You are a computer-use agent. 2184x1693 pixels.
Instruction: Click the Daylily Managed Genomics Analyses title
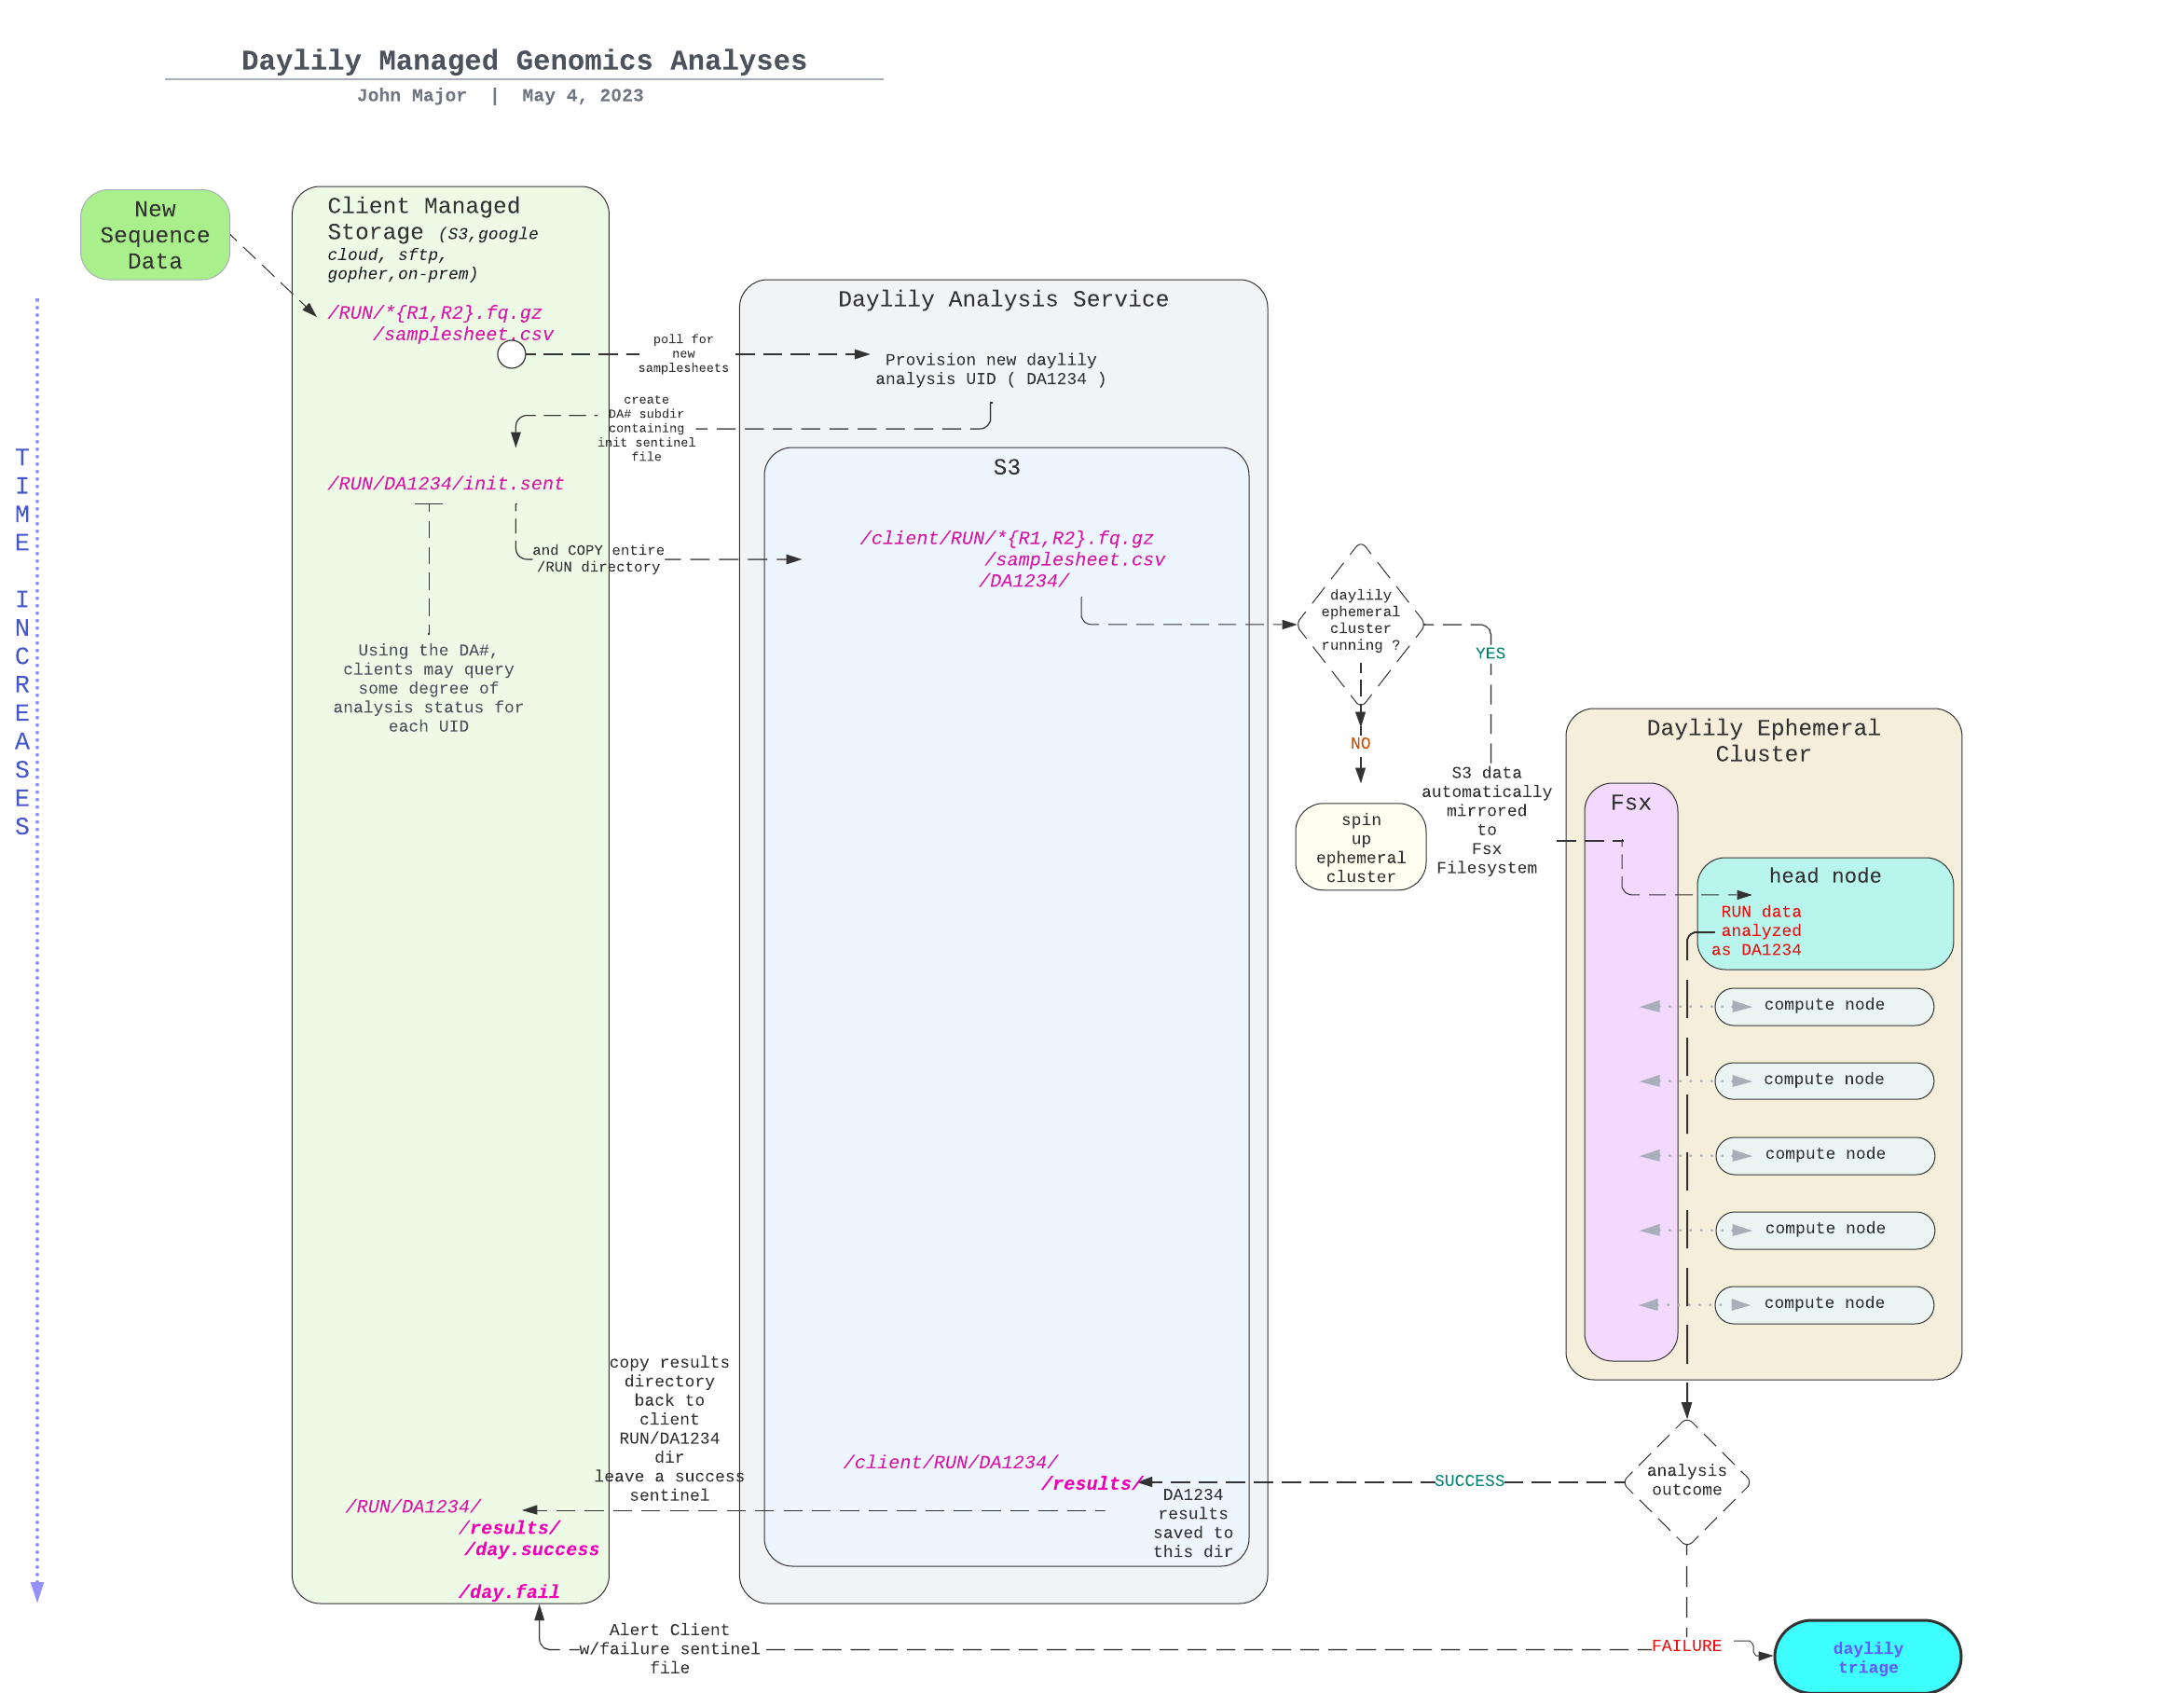coord(524,61)
